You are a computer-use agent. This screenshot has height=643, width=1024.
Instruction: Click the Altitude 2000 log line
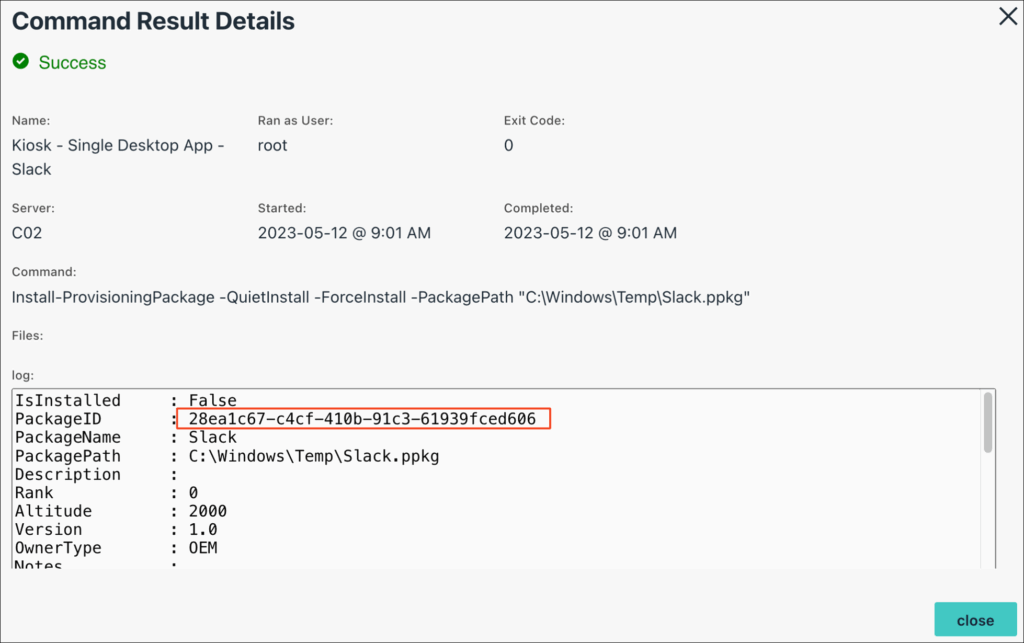click(121, 511)
